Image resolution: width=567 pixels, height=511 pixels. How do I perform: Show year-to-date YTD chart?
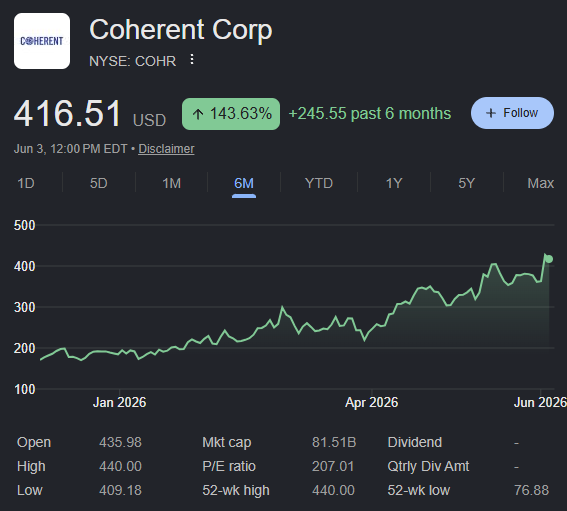pyautogui.click(x=319, y=183)
